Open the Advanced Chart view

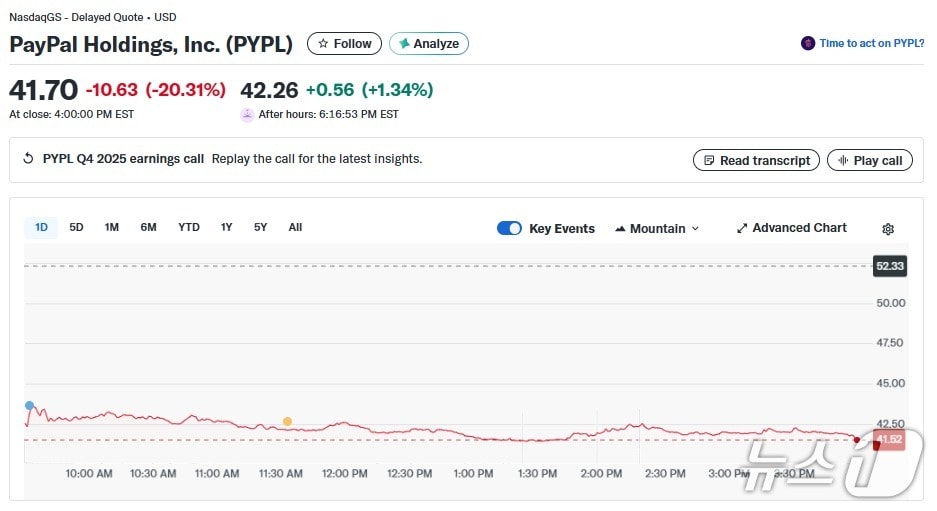(x=791, y=228)
